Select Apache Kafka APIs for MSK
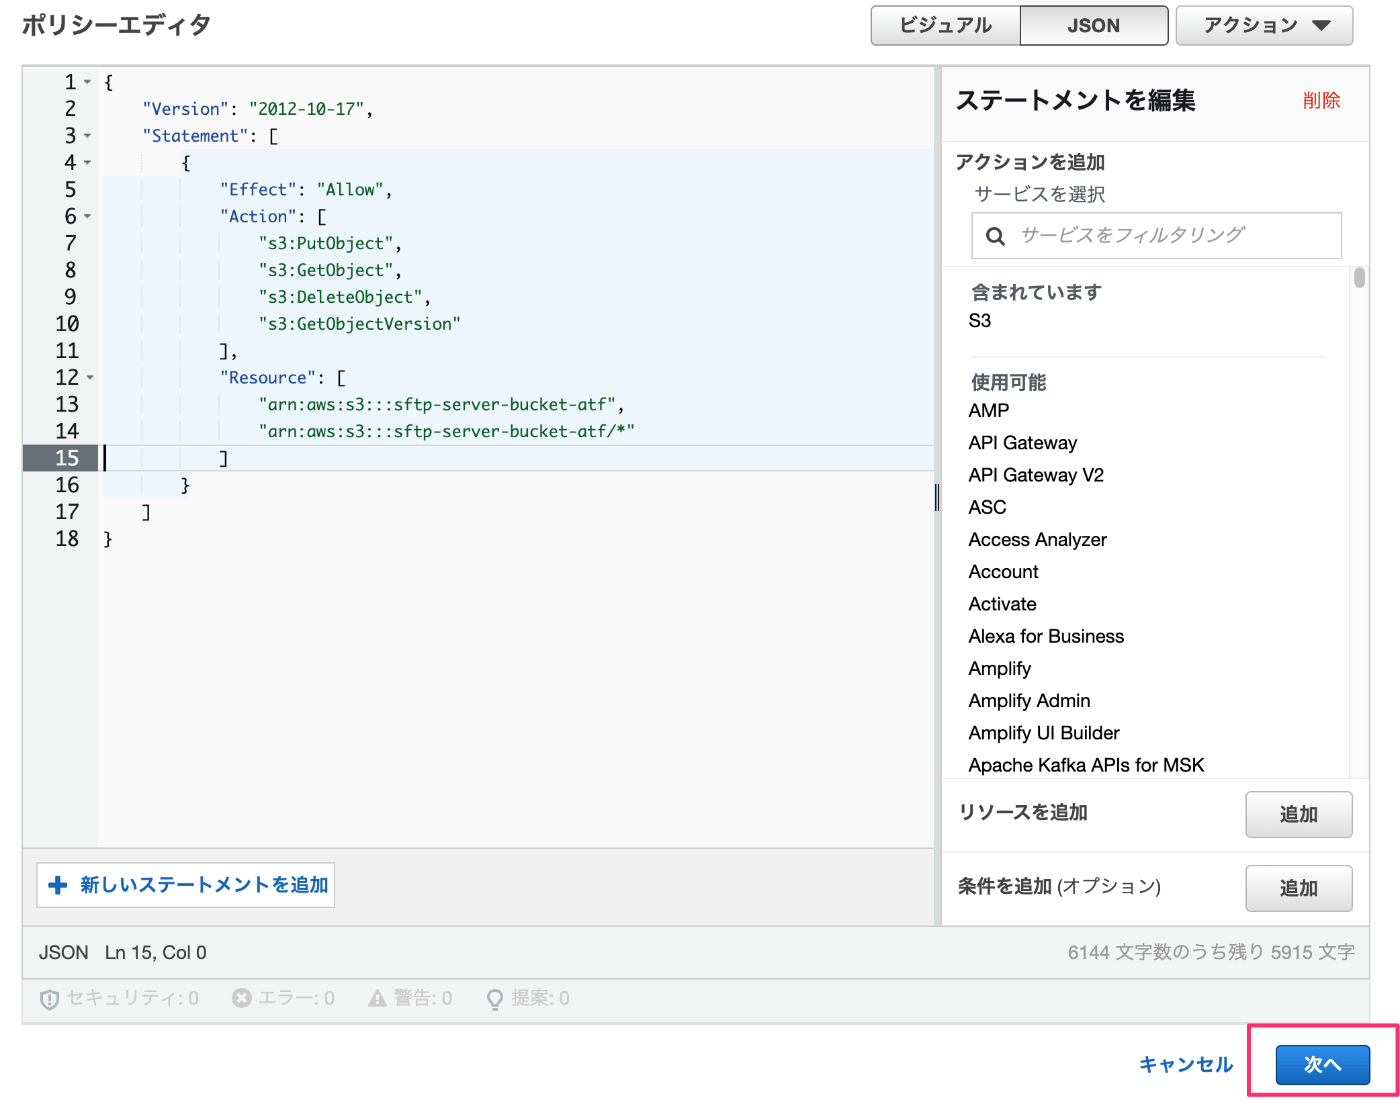1400x1100 pixels. point(1086,765)
